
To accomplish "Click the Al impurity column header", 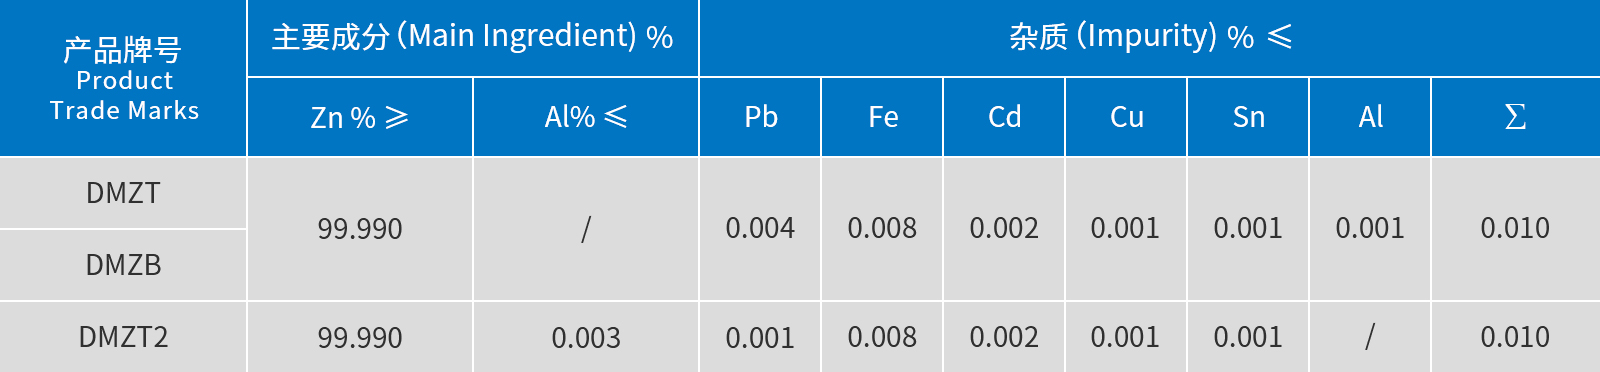I will tap(1370, 117).
